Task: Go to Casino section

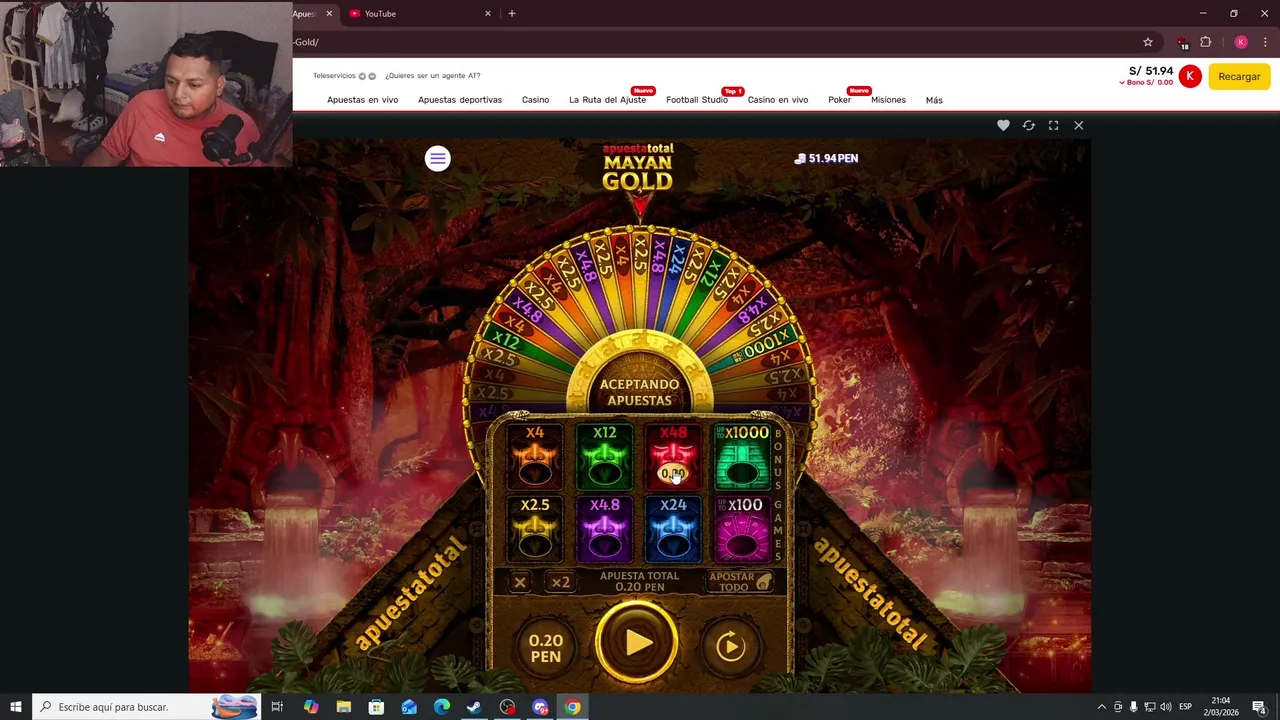Action: click(x=535, y=100)
